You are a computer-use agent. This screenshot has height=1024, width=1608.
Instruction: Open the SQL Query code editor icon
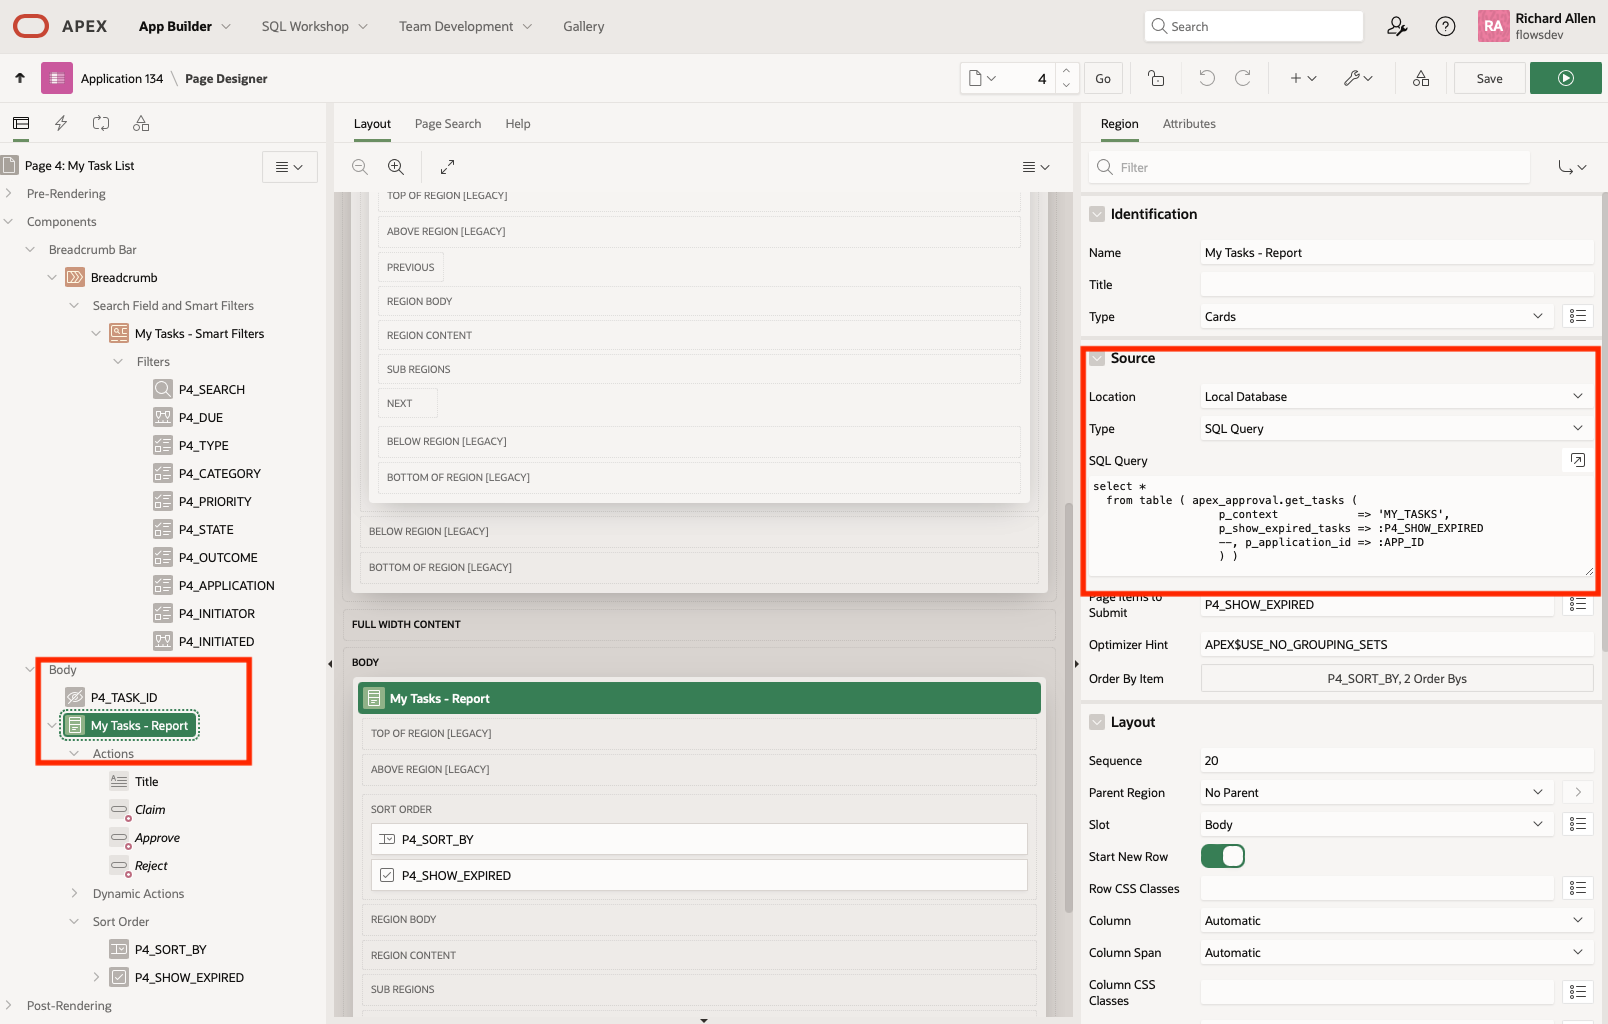[1577, 460]
